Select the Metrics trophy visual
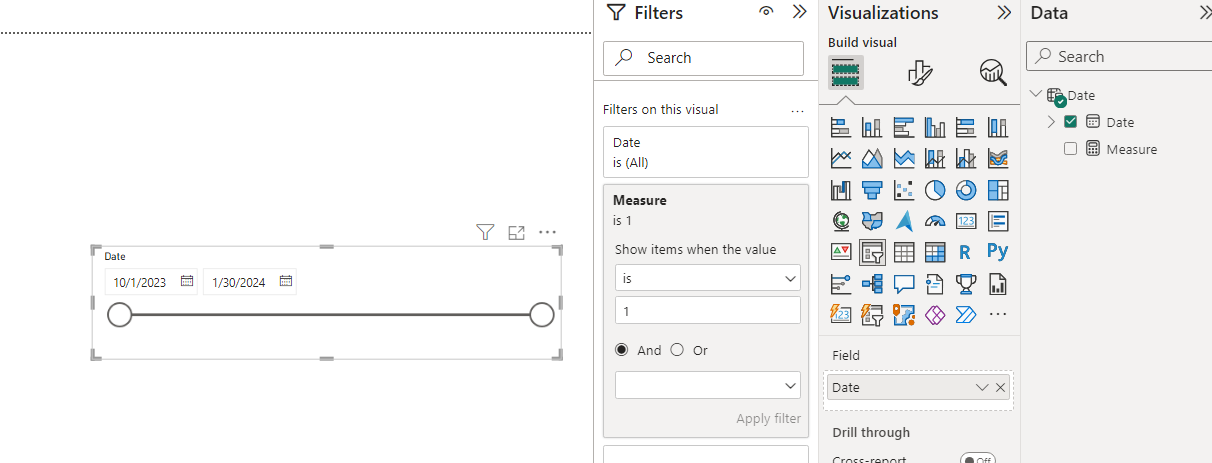Image resolution: width=1212 pixels, height=463 pixels. point(966,284)
